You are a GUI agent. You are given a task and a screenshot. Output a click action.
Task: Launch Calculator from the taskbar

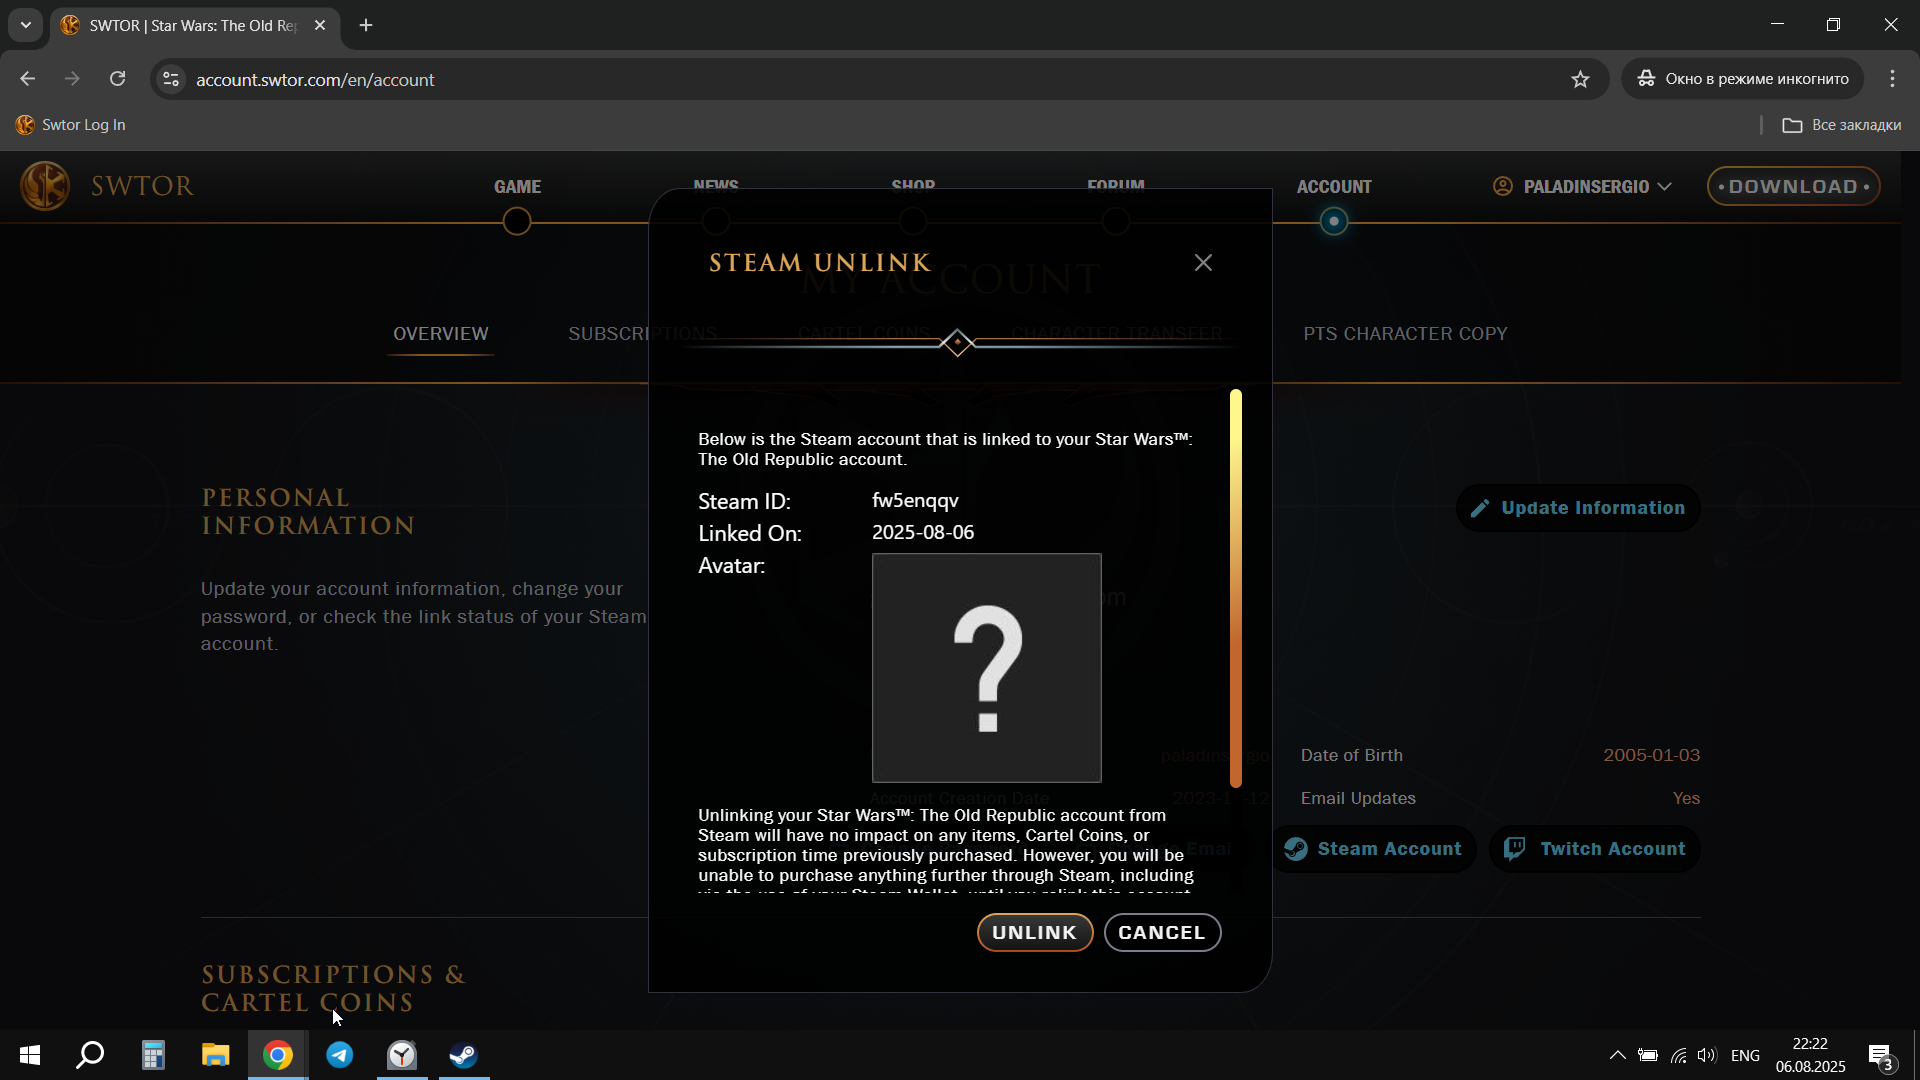(153, 1055)
